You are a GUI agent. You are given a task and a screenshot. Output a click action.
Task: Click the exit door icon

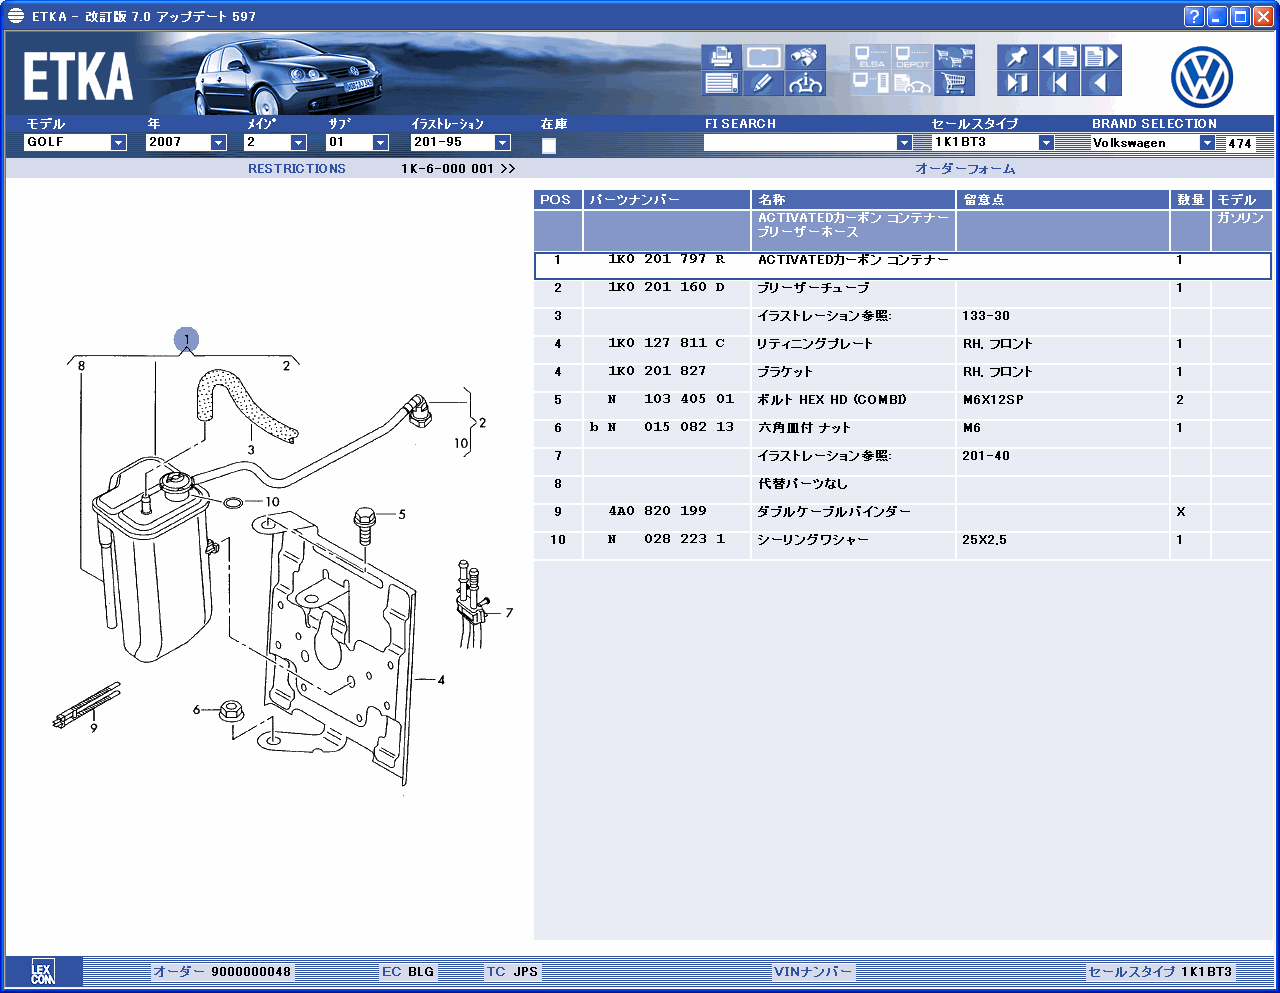pyautogui.click(x=1017, y=83)
